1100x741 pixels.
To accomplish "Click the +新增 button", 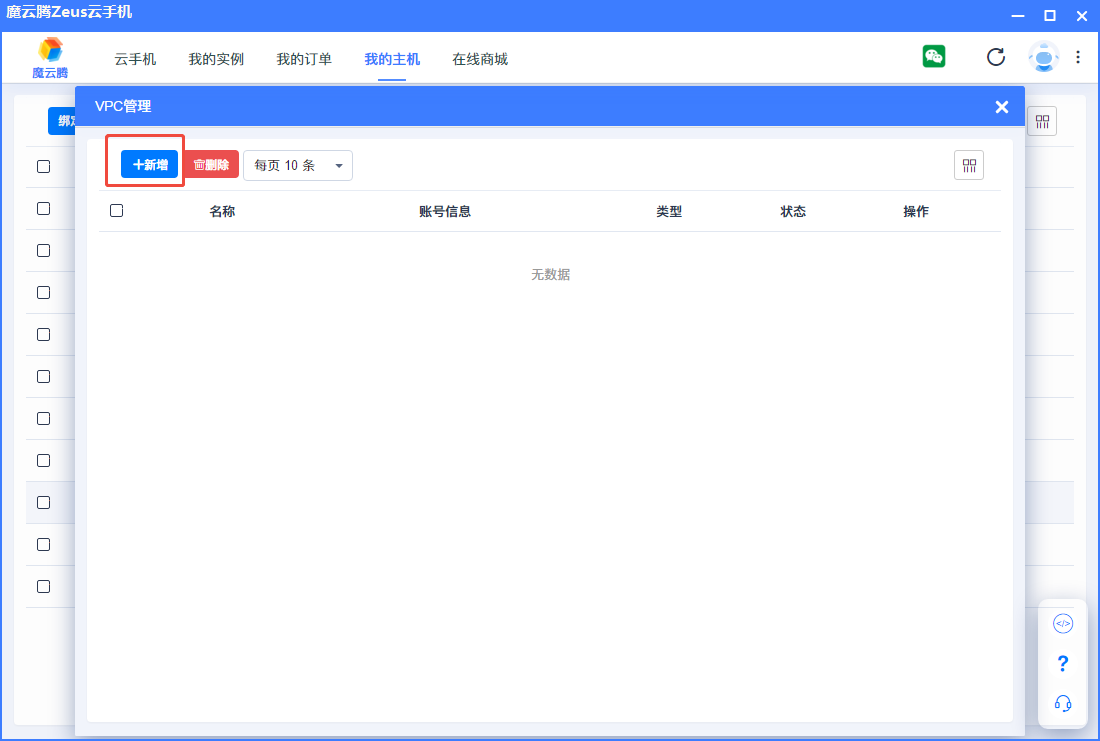I will (149, 165).
